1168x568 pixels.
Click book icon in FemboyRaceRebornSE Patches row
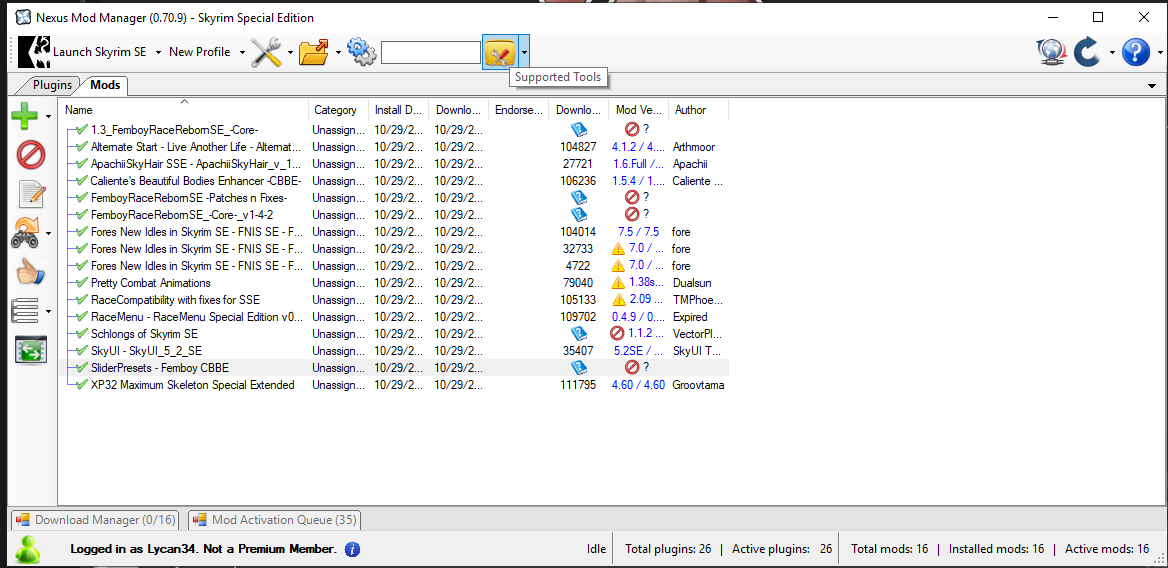(579, 197)
